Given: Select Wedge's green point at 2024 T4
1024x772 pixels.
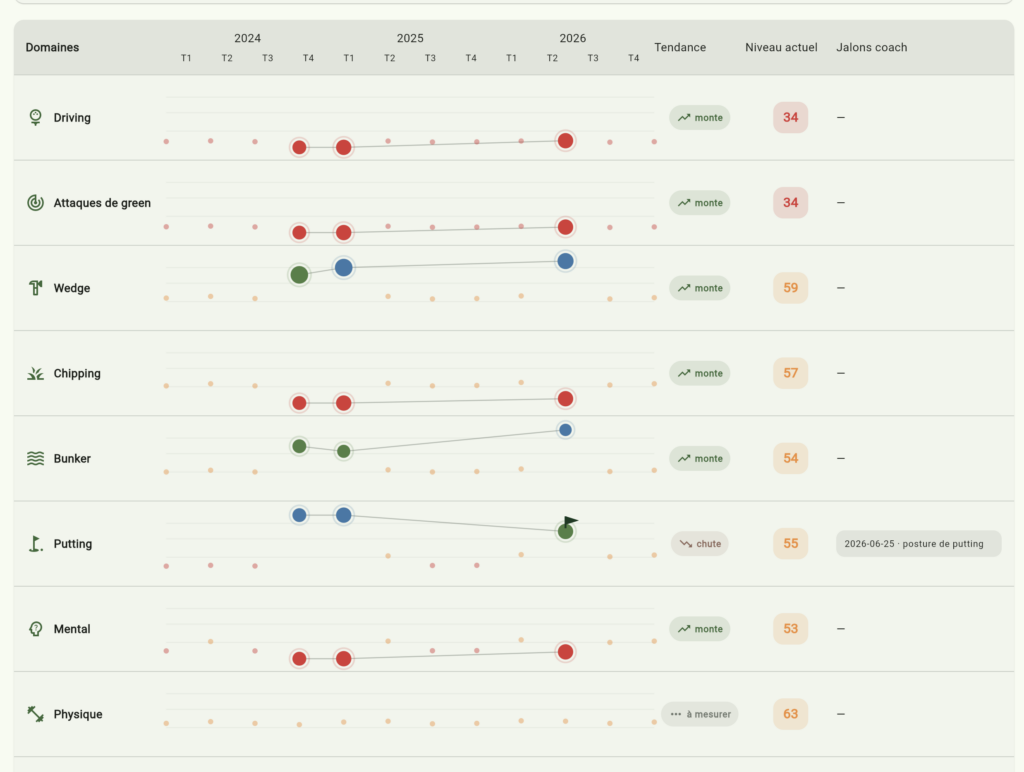Looking at the screenshot, I should click(299, 275).
